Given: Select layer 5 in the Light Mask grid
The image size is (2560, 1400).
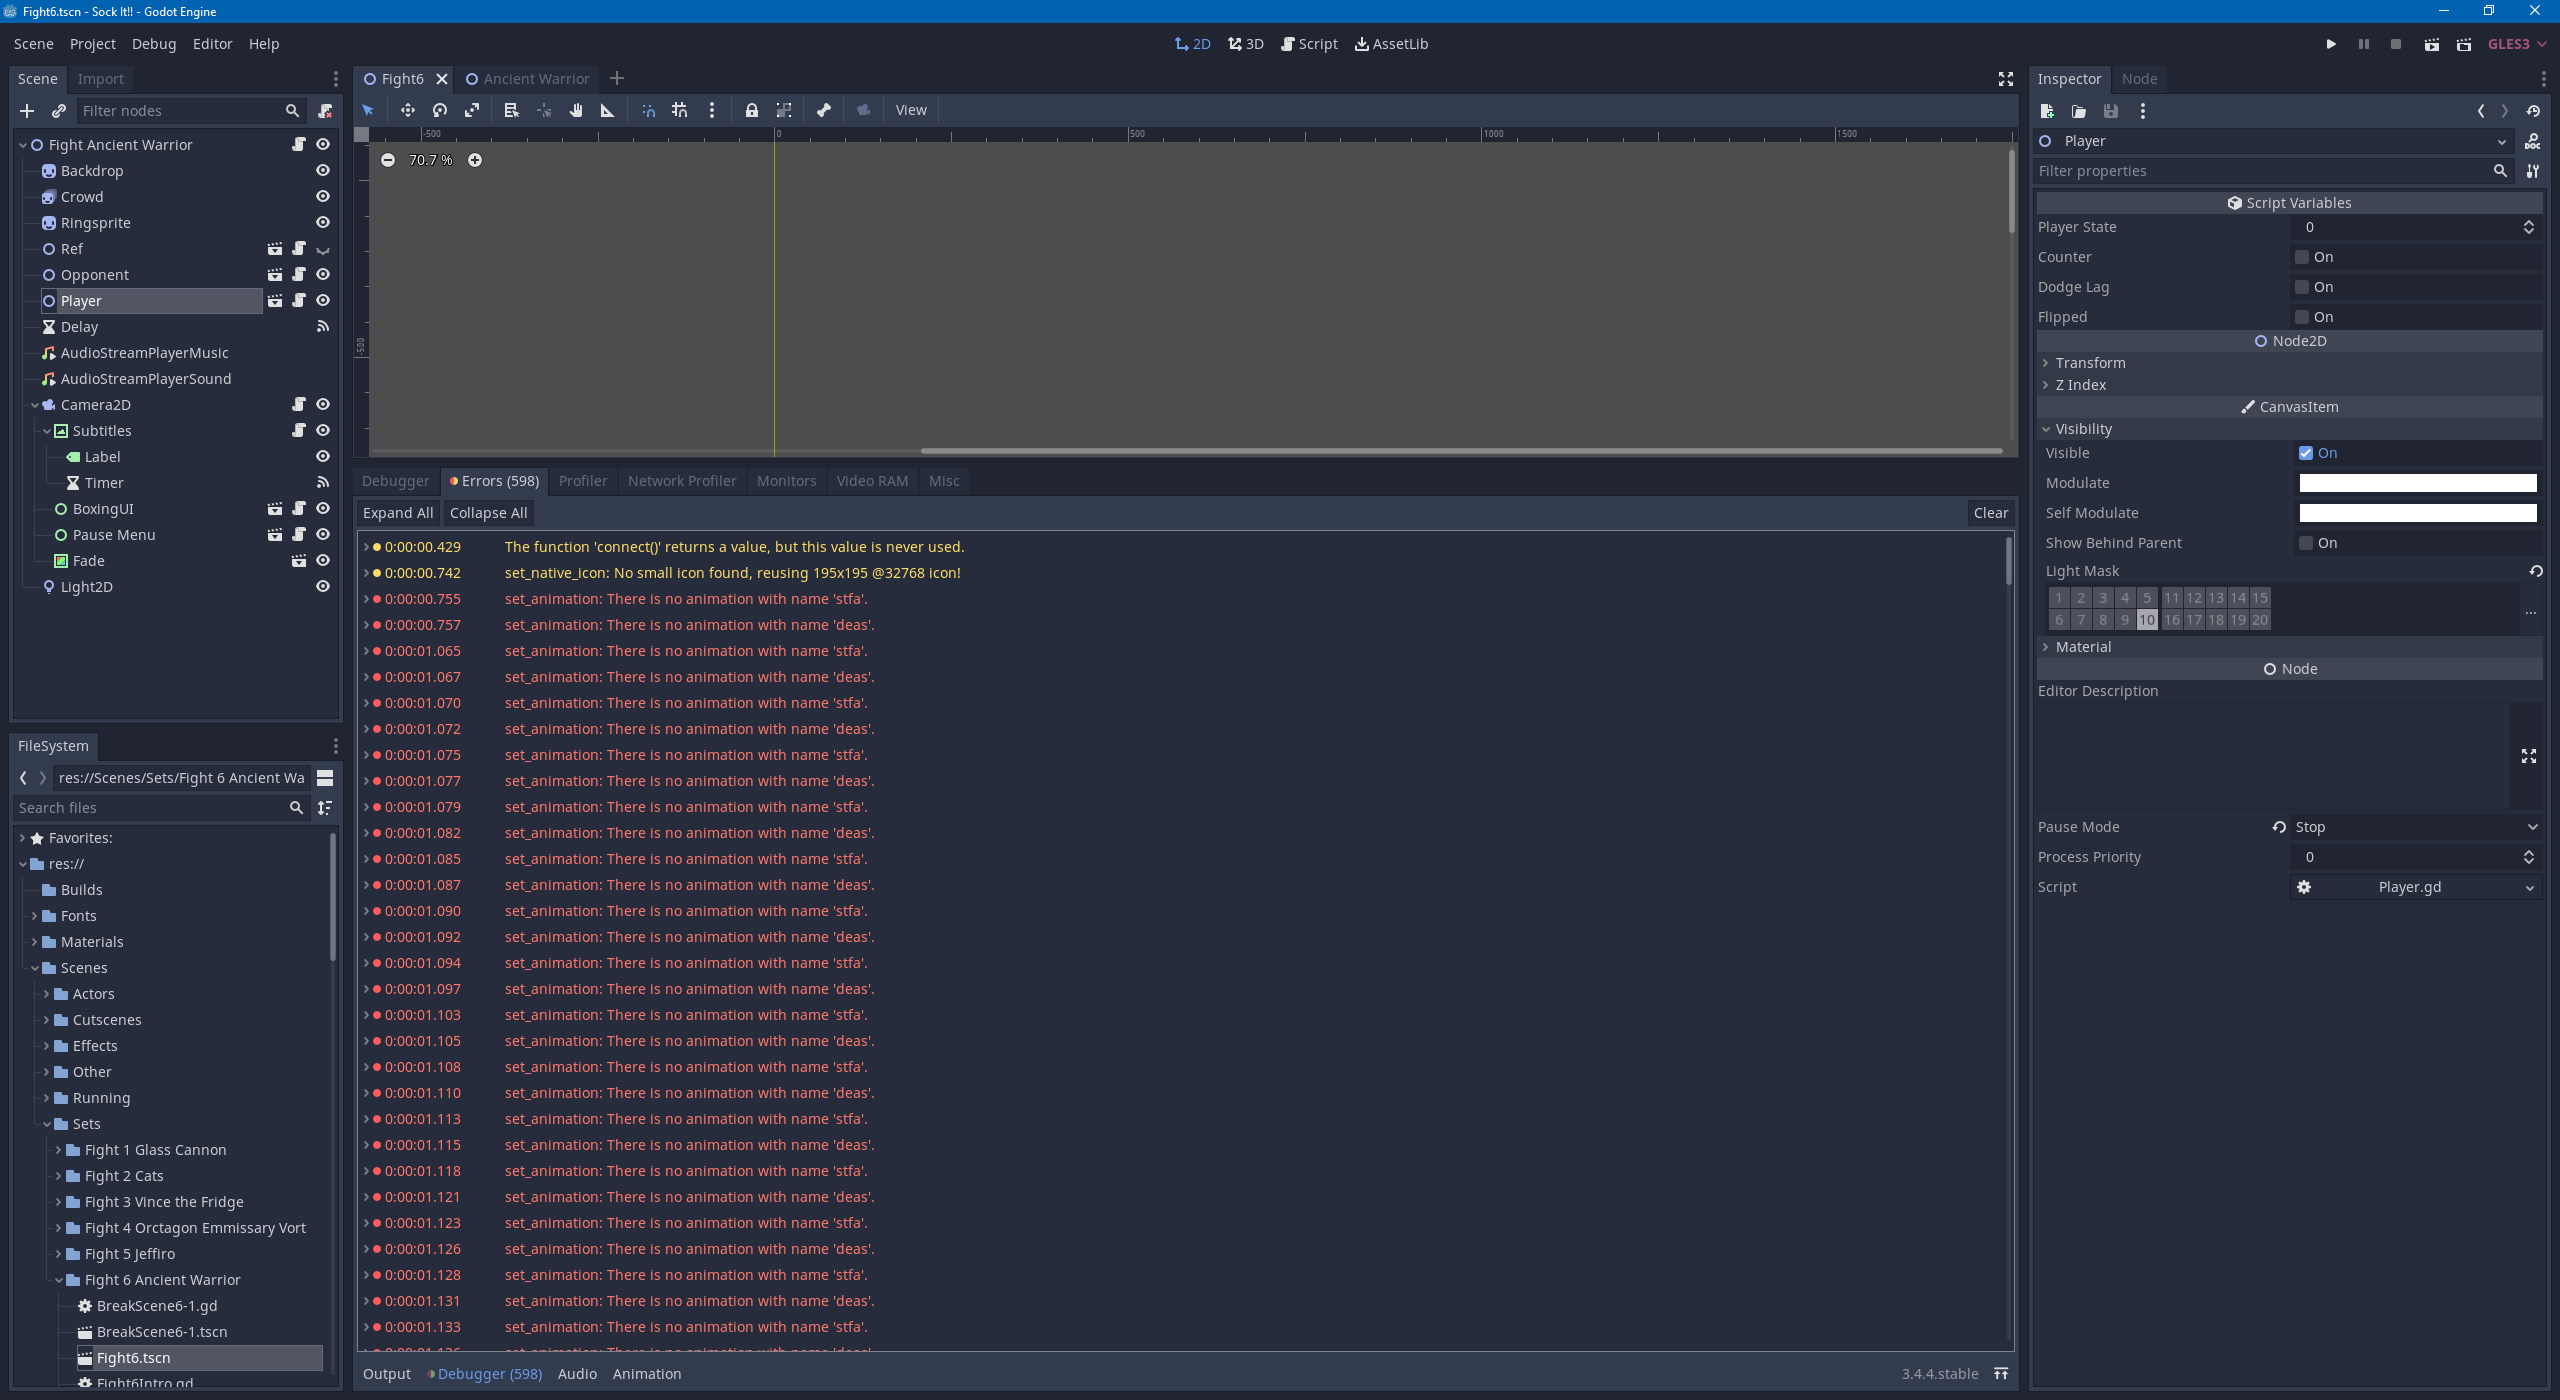Looking at the screenshot, I should 2146,597.
